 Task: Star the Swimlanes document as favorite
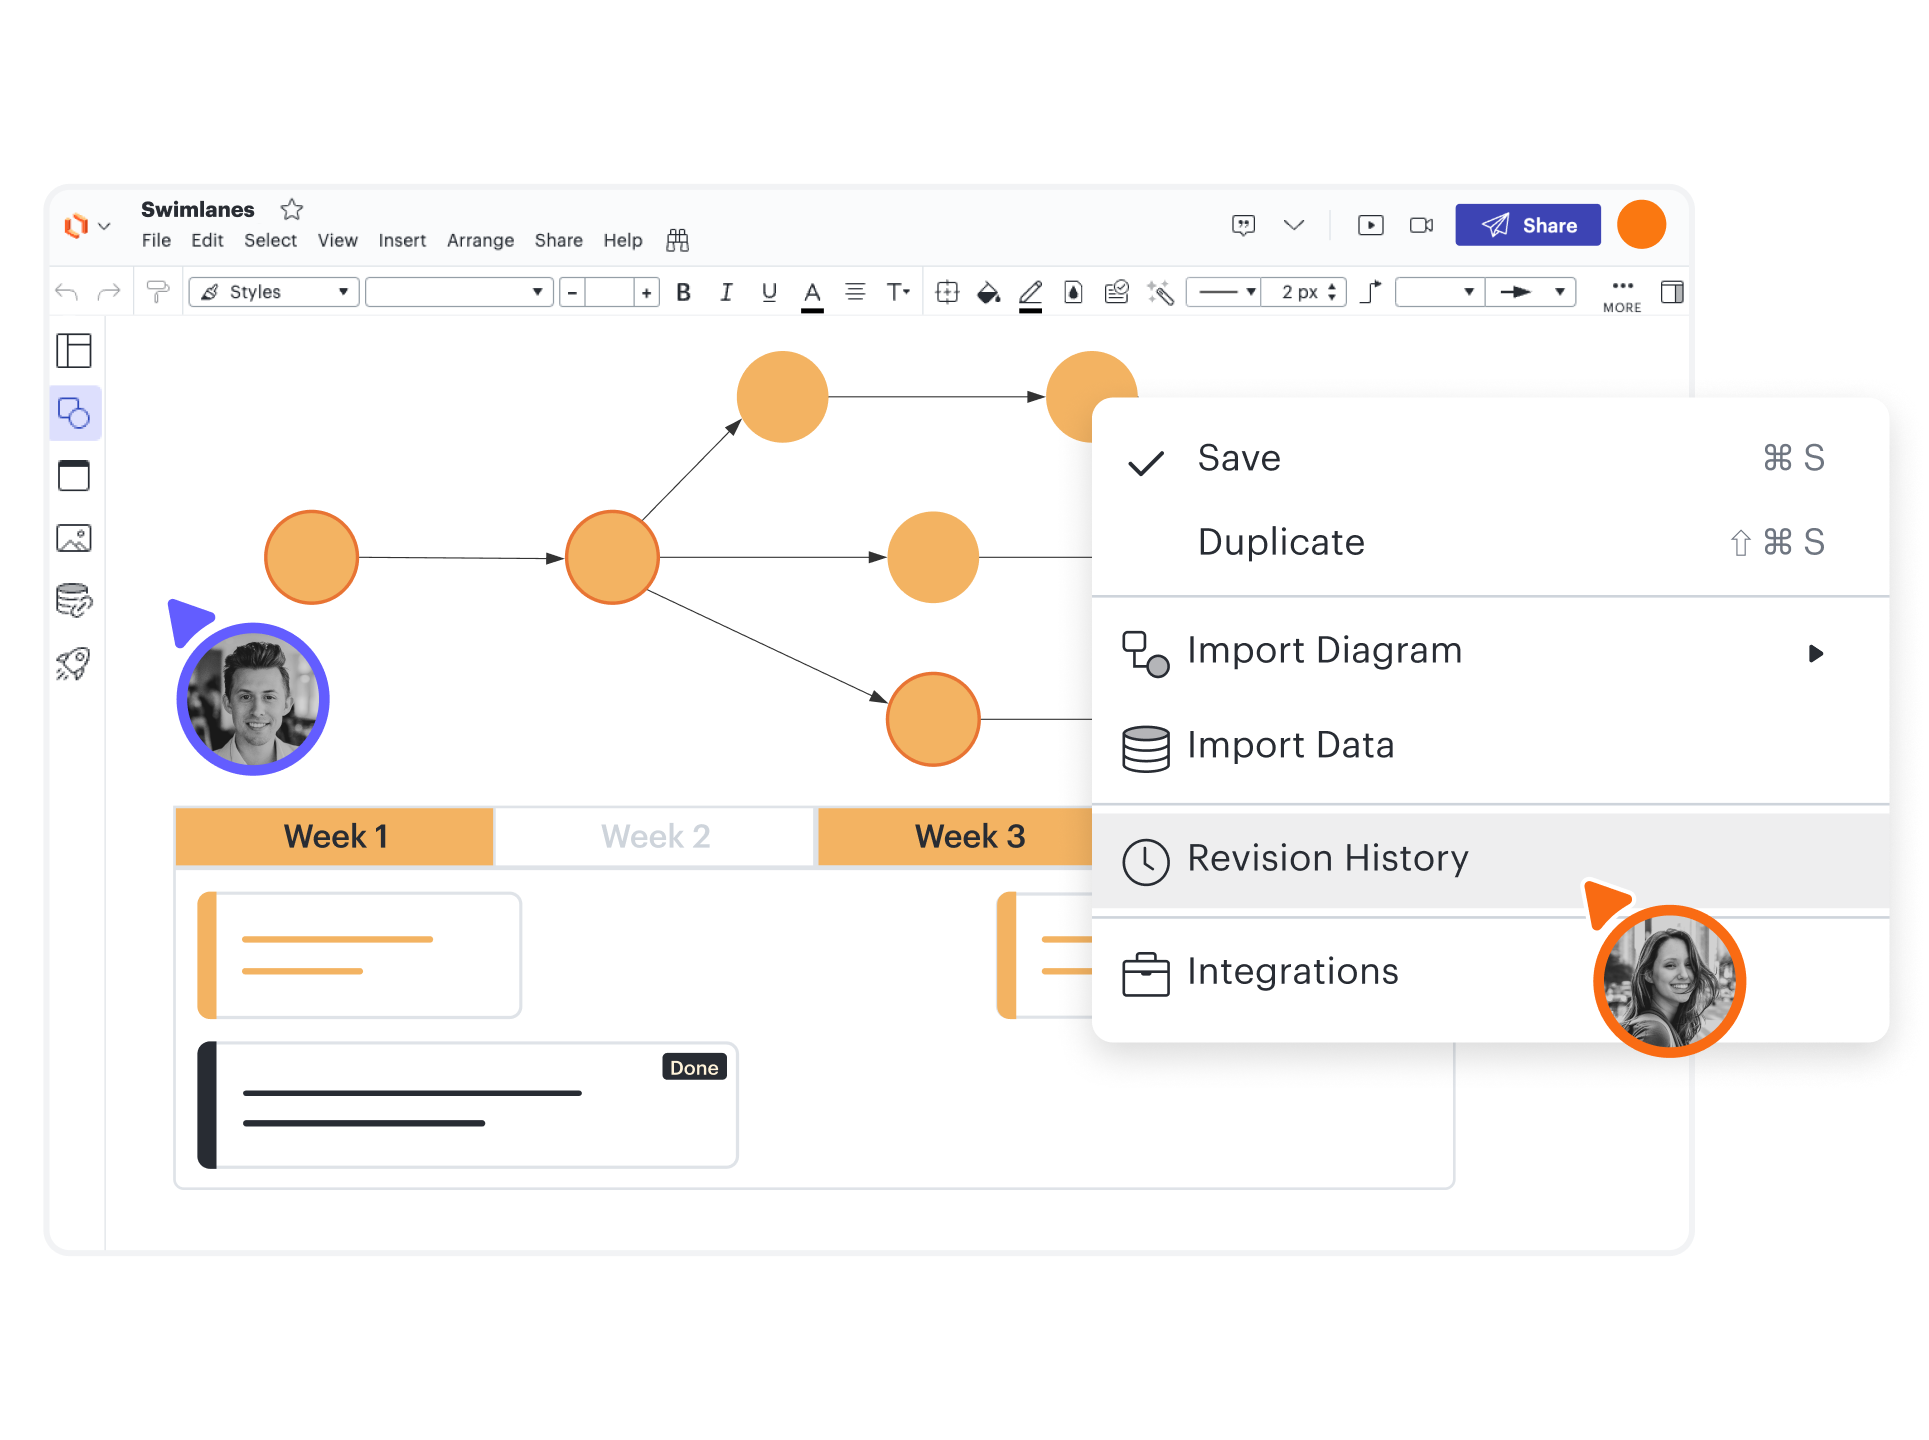click(x=291, y=209)
